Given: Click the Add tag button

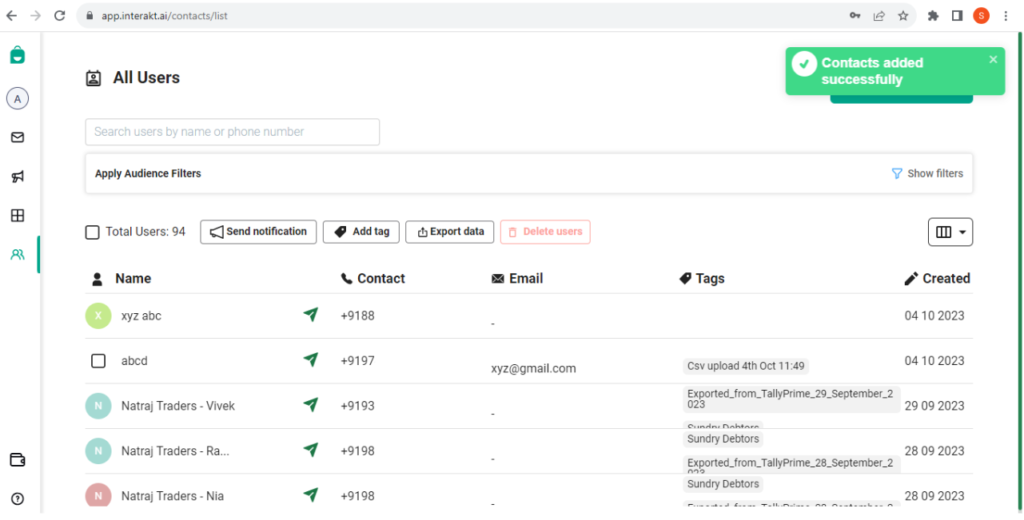Looking at the screenshot, I should pos(361,232).
